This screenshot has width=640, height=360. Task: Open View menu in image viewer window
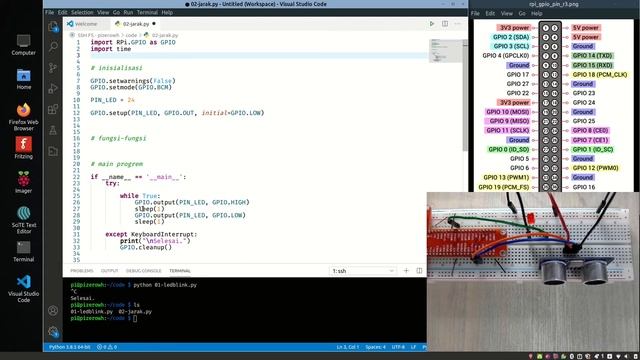pos(507,13)
